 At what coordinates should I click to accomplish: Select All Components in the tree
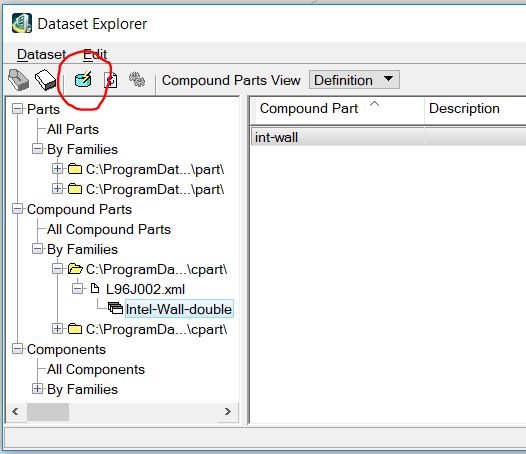pyautogui.click(x=96, y=369)
